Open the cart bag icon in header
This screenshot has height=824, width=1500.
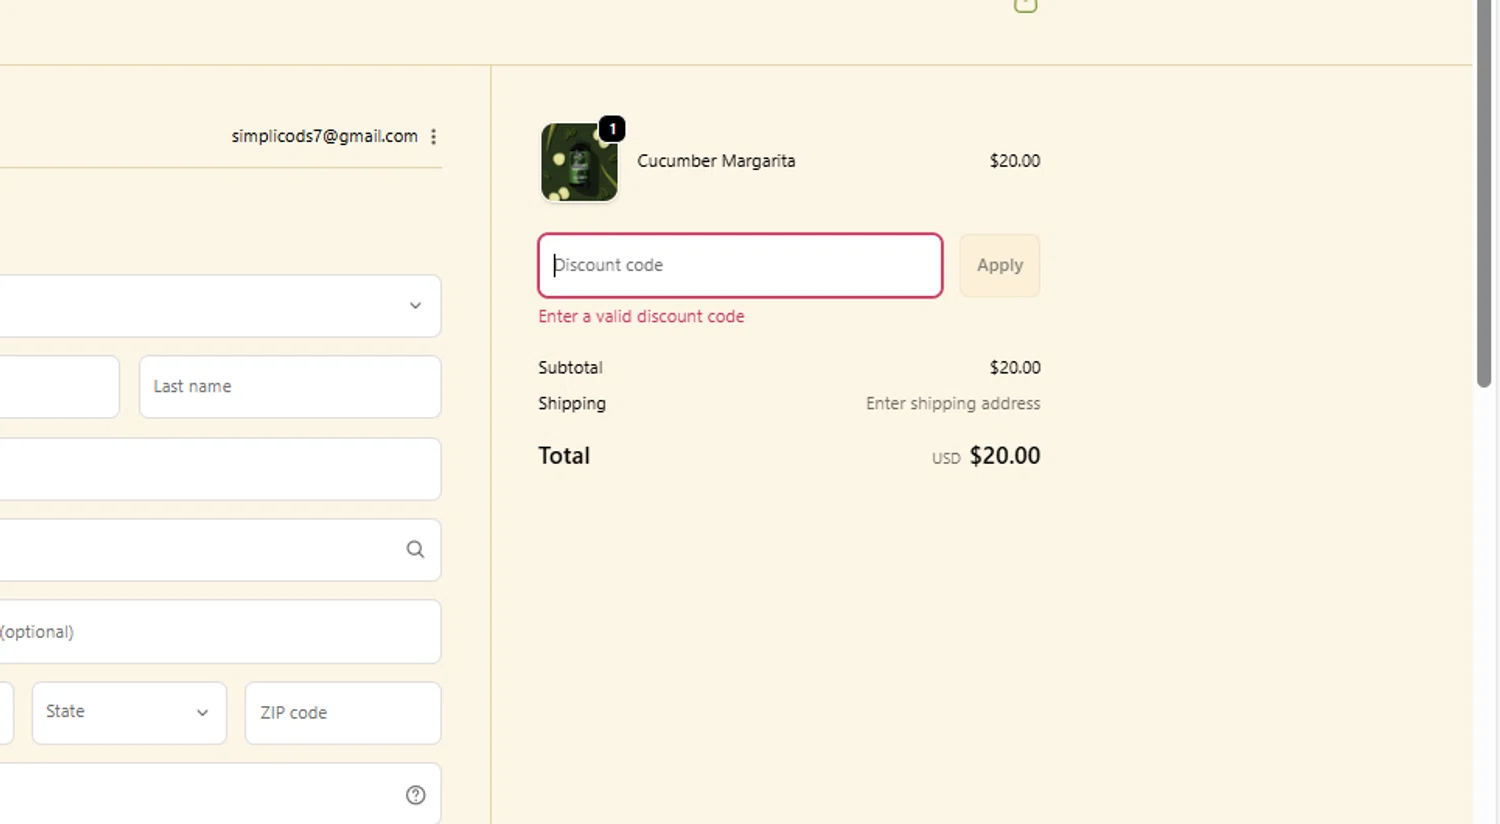(1025, 5)
